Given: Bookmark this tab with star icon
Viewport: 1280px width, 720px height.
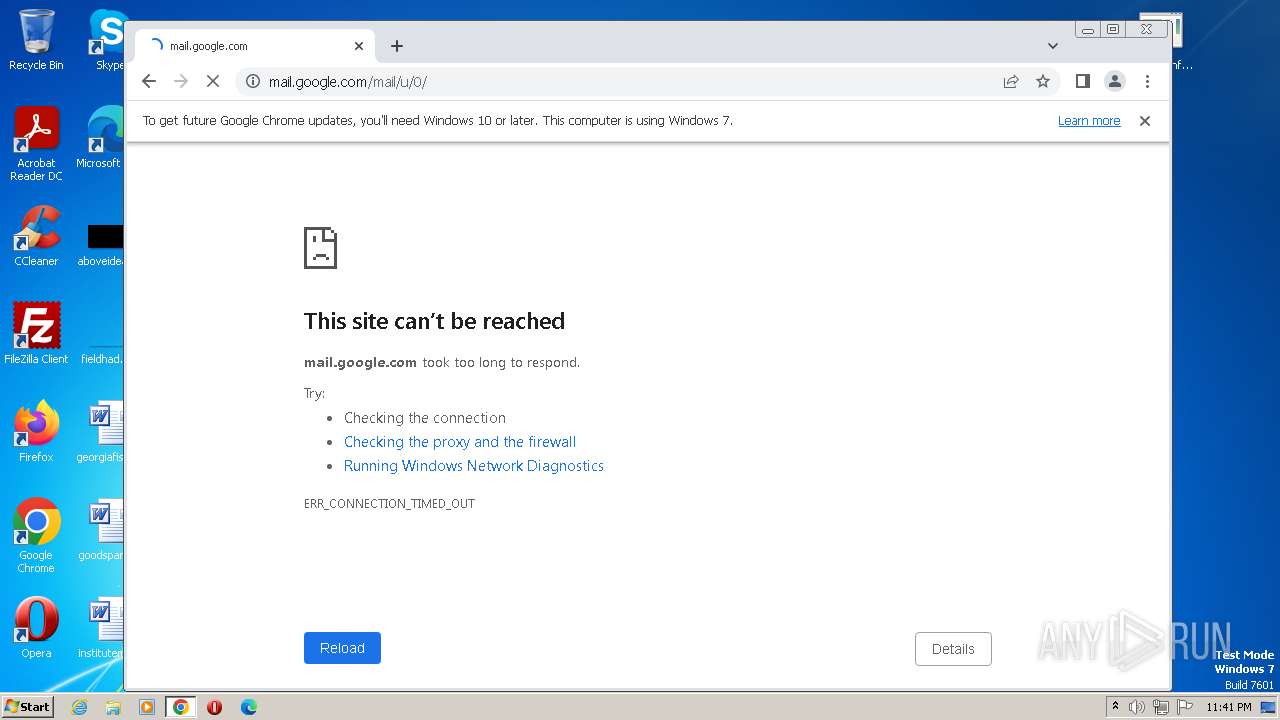Looking at the screenshot, I should [1043, 81].
